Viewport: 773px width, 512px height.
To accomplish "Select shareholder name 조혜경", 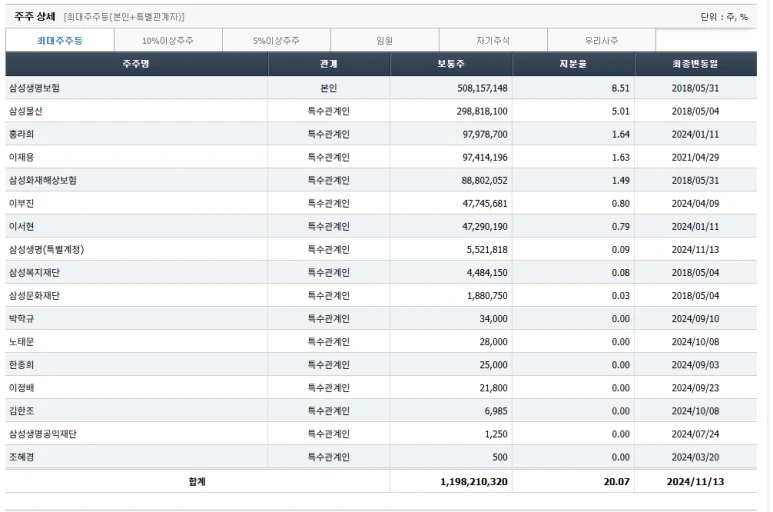I will point(21,457).
